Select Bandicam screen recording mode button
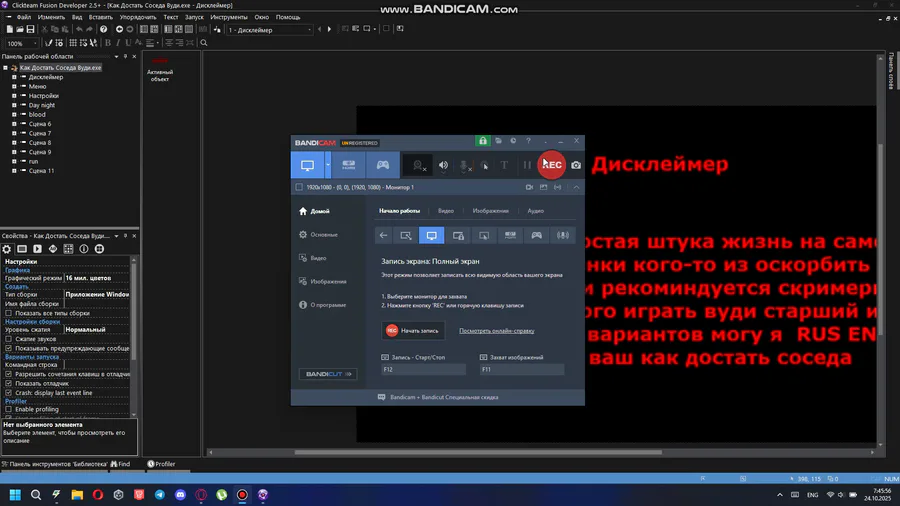The height and width of the screenshot is (506, 900). [x=308, y=165]
